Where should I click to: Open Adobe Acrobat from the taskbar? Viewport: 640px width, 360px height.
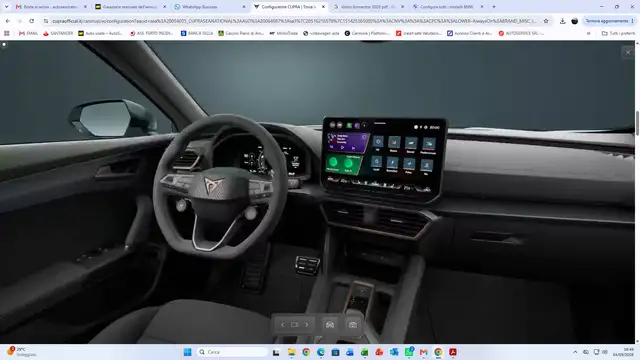(453, 352)
